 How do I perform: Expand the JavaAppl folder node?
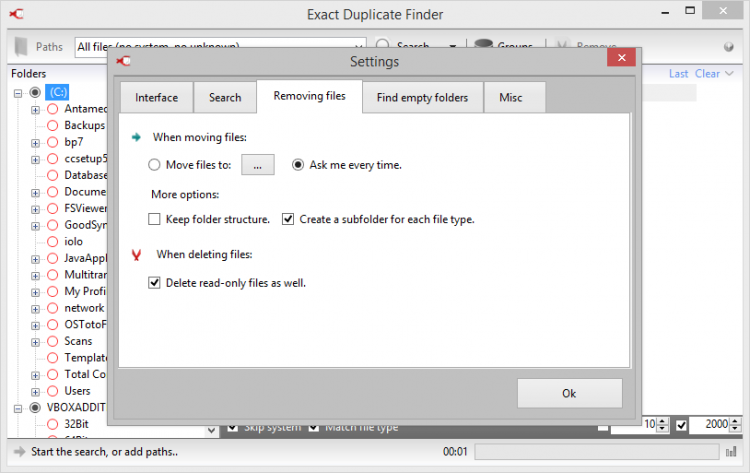point(35,259)
